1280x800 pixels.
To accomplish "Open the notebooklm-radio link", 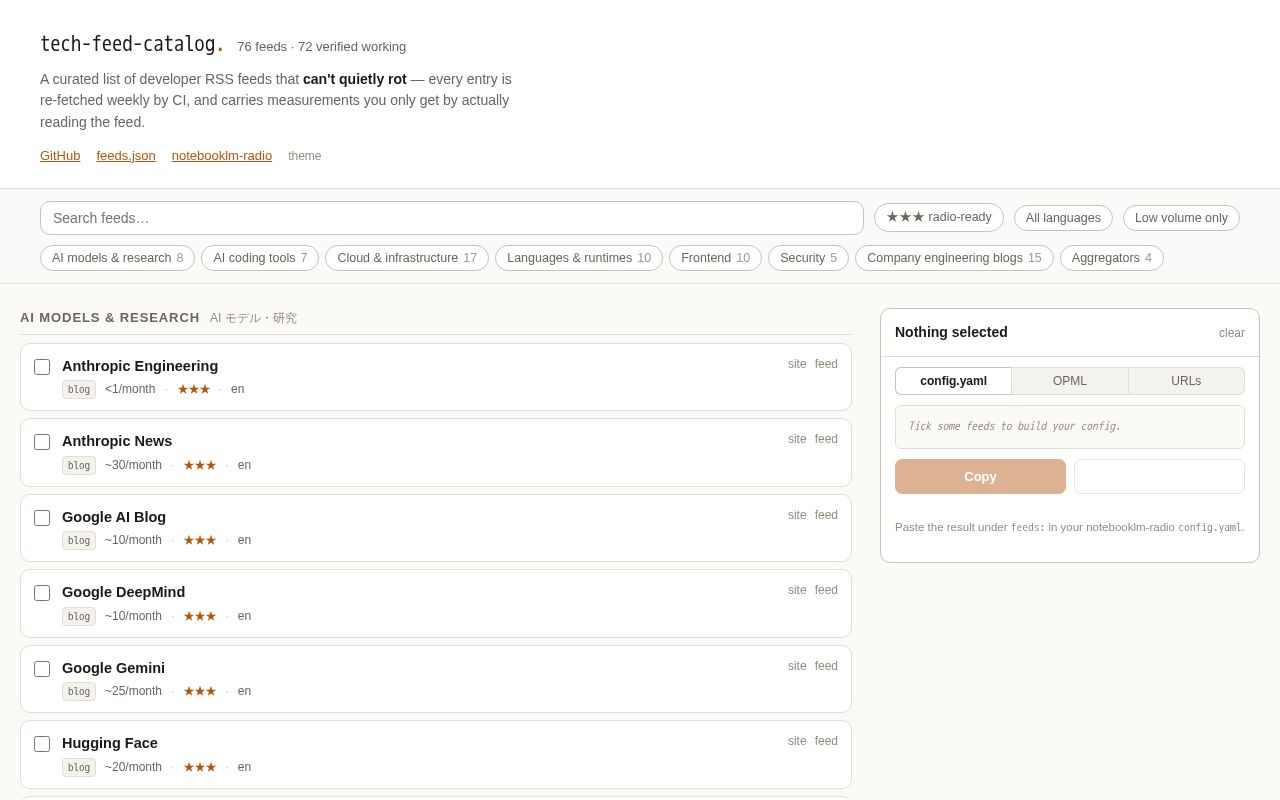I will [x=222, y=155].
